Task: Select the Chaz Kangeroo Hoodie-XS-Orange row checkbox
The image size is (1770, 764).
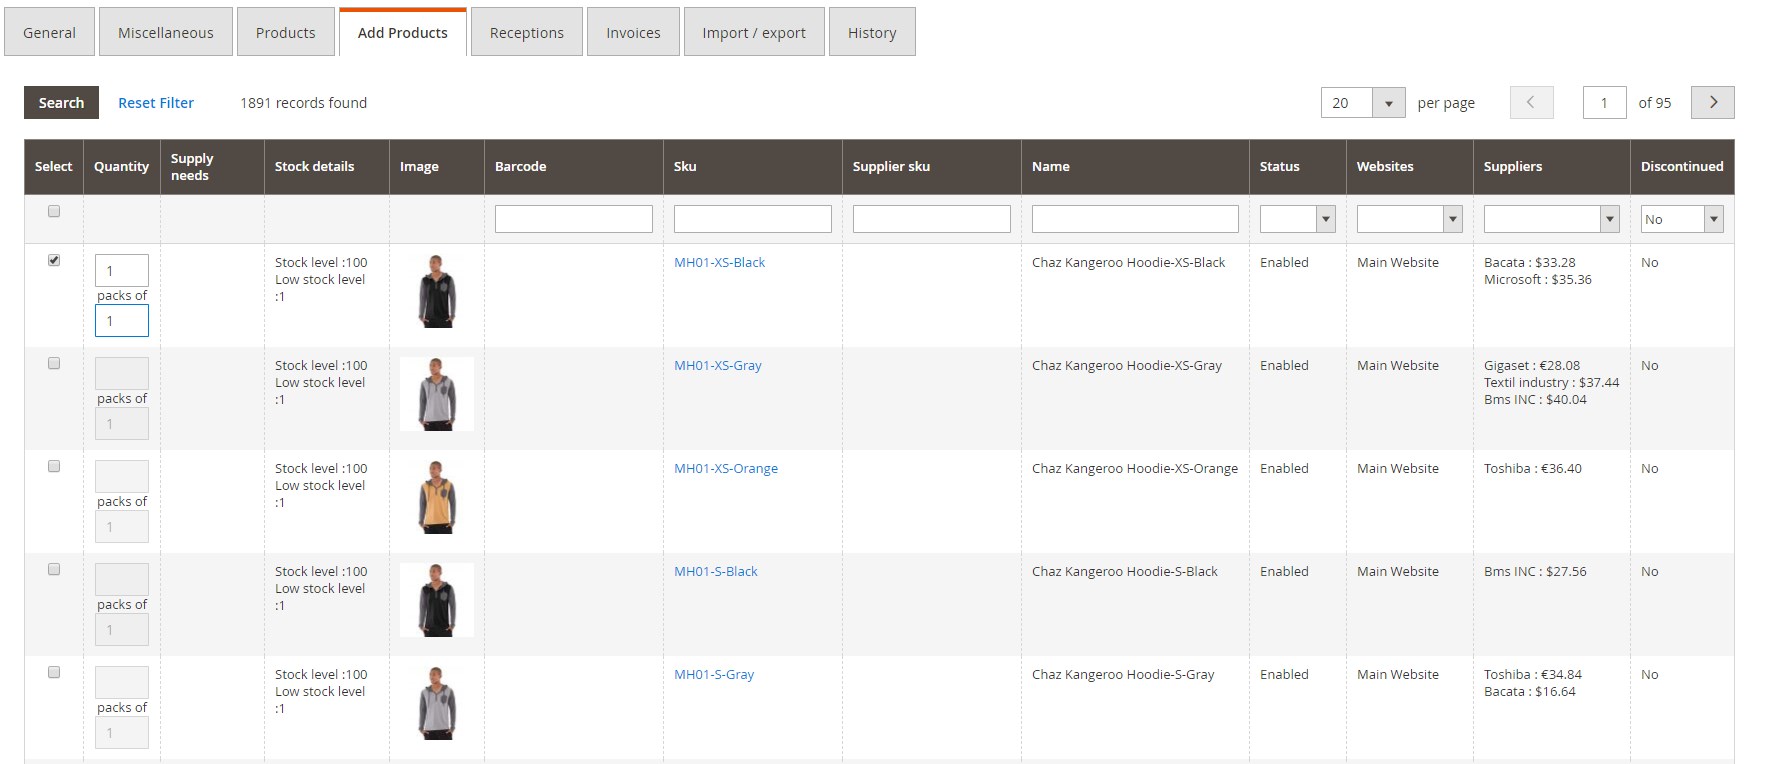Action: click(x=54, y=467)
